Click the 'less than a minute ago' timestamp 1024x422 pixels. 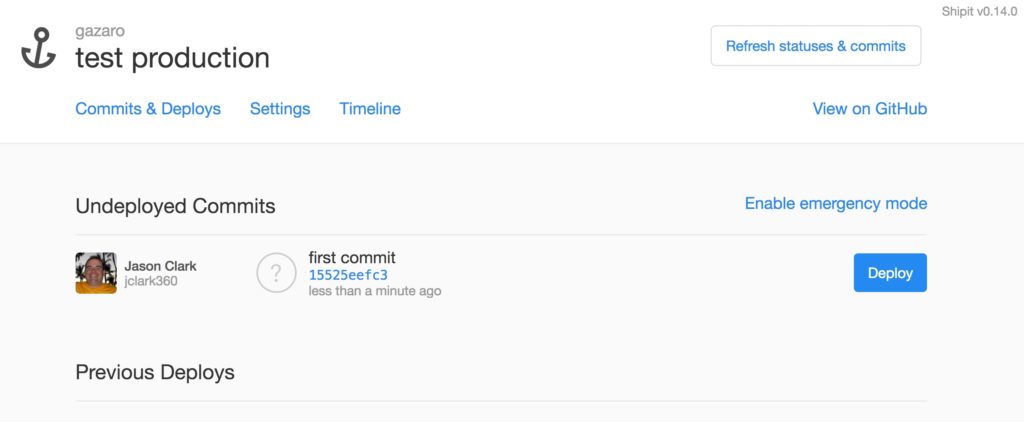pos(374,291)
